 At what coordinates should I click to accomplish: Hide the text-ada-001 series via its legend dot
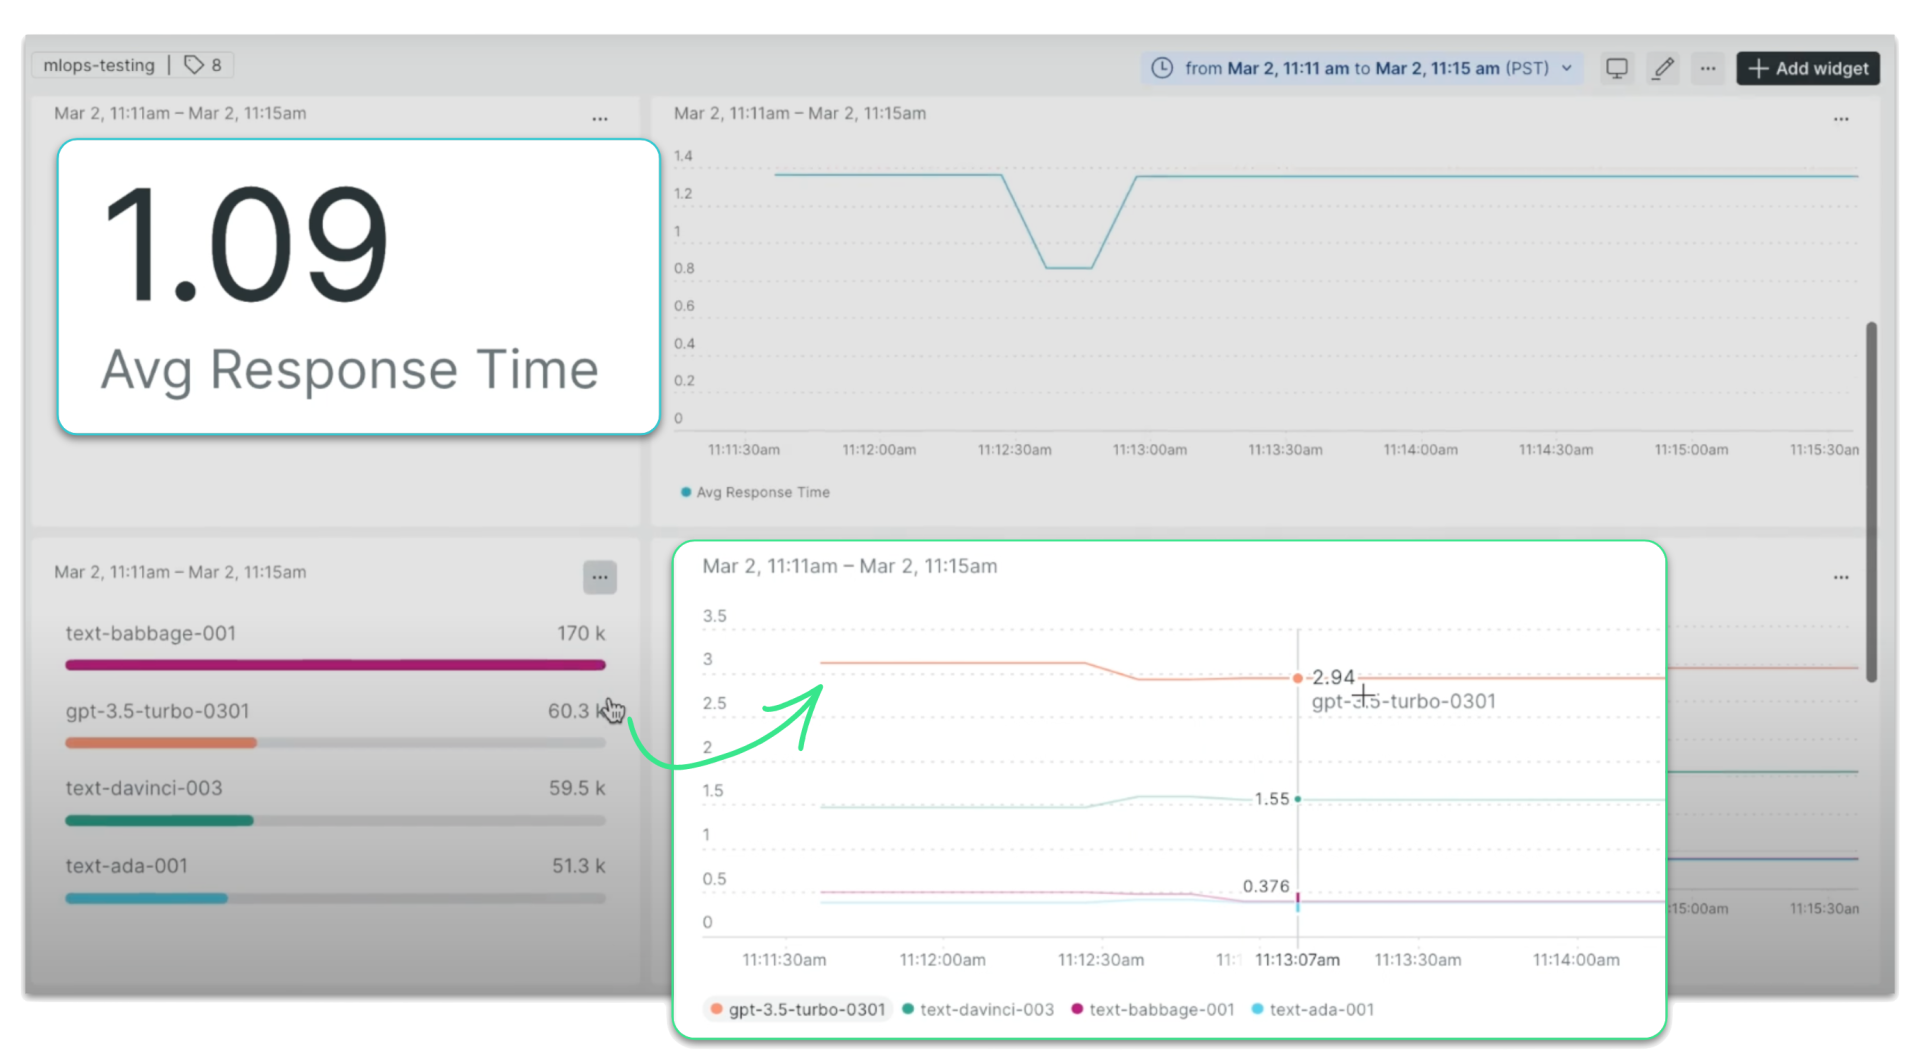(1257, 1010)
